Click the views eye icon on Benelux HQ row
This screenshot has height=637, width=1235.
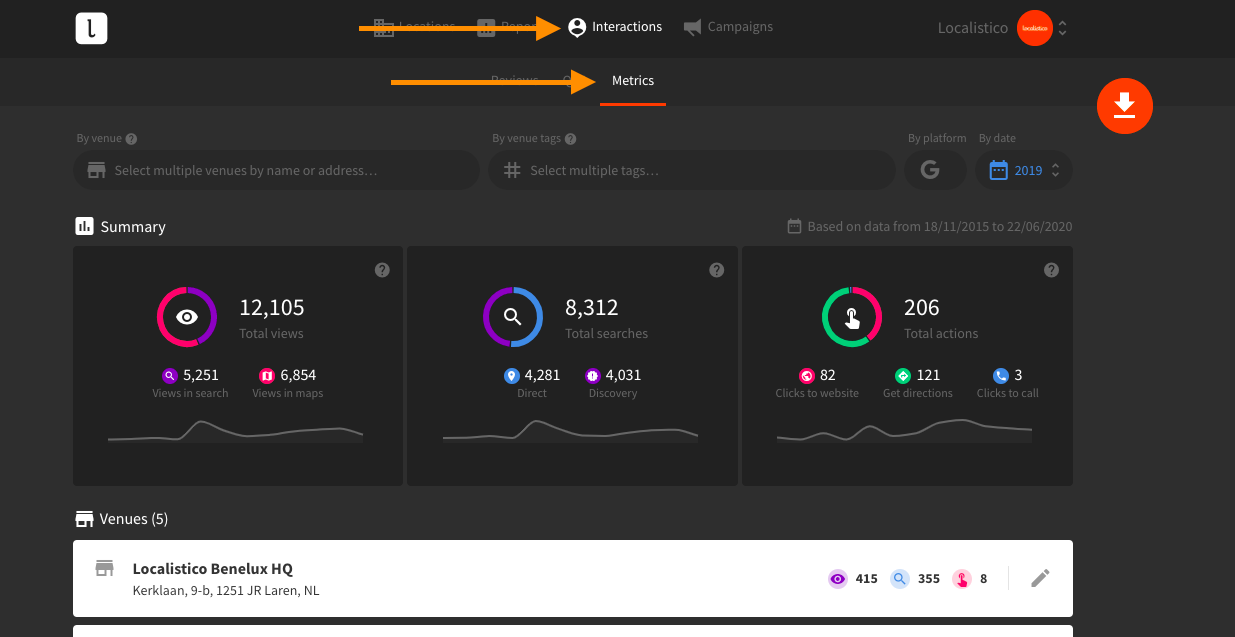(838, 578)
